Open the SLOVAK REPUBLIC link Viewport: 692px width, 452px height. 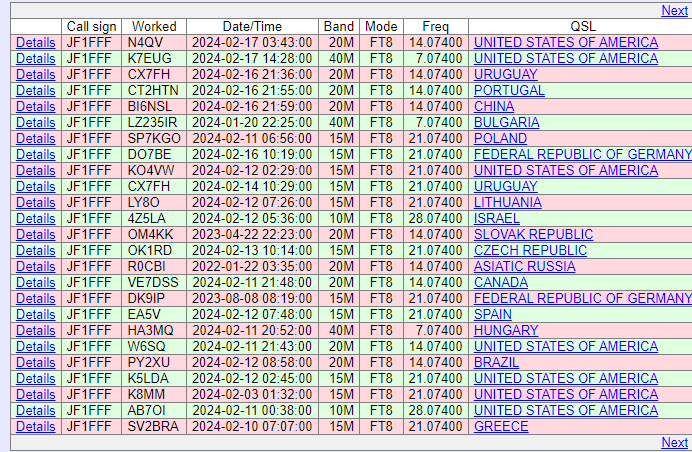(533, 234)
